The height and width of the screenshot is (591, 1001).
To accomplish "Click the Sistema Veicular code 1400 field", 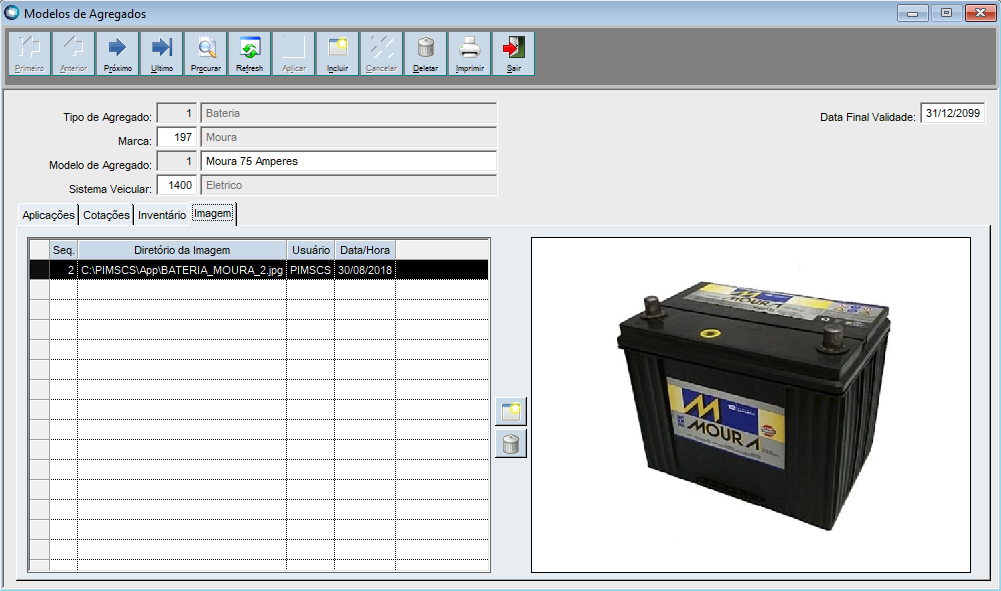I will pyautogui.click(x=176, y=185).
